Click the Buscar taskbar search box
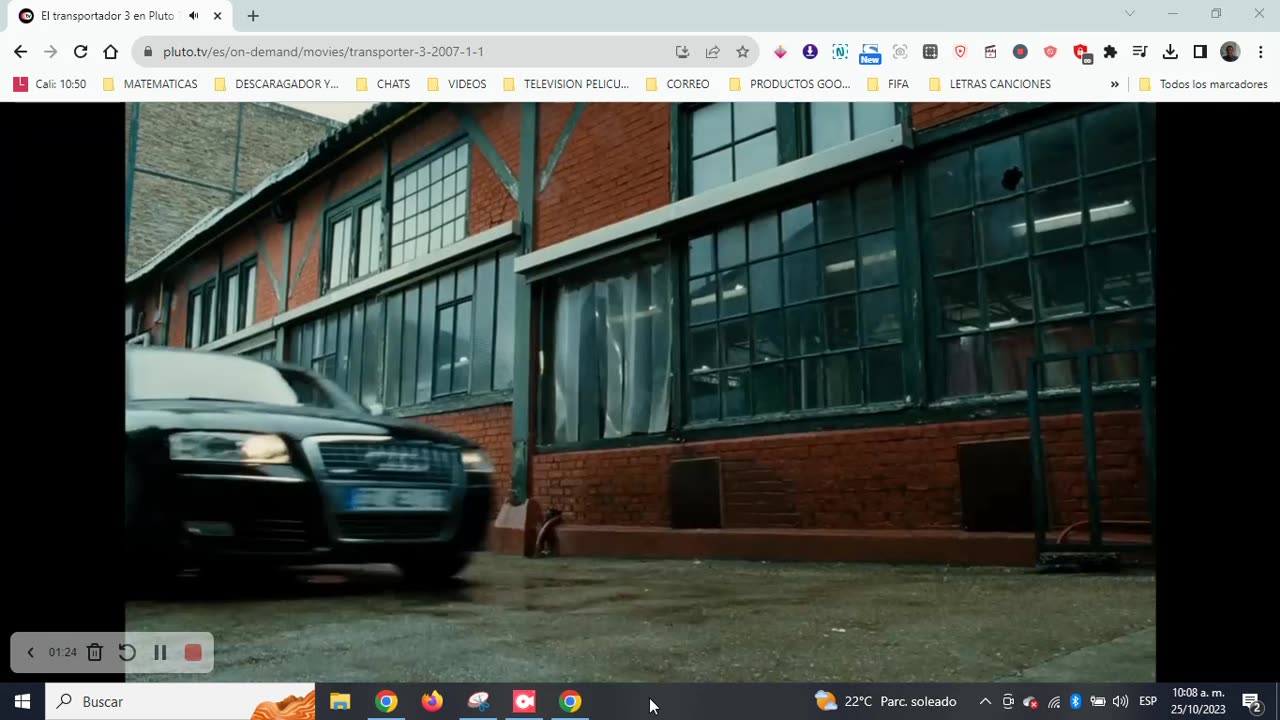The width and height of the screenshot is (1280, 720). pos(180,702)
